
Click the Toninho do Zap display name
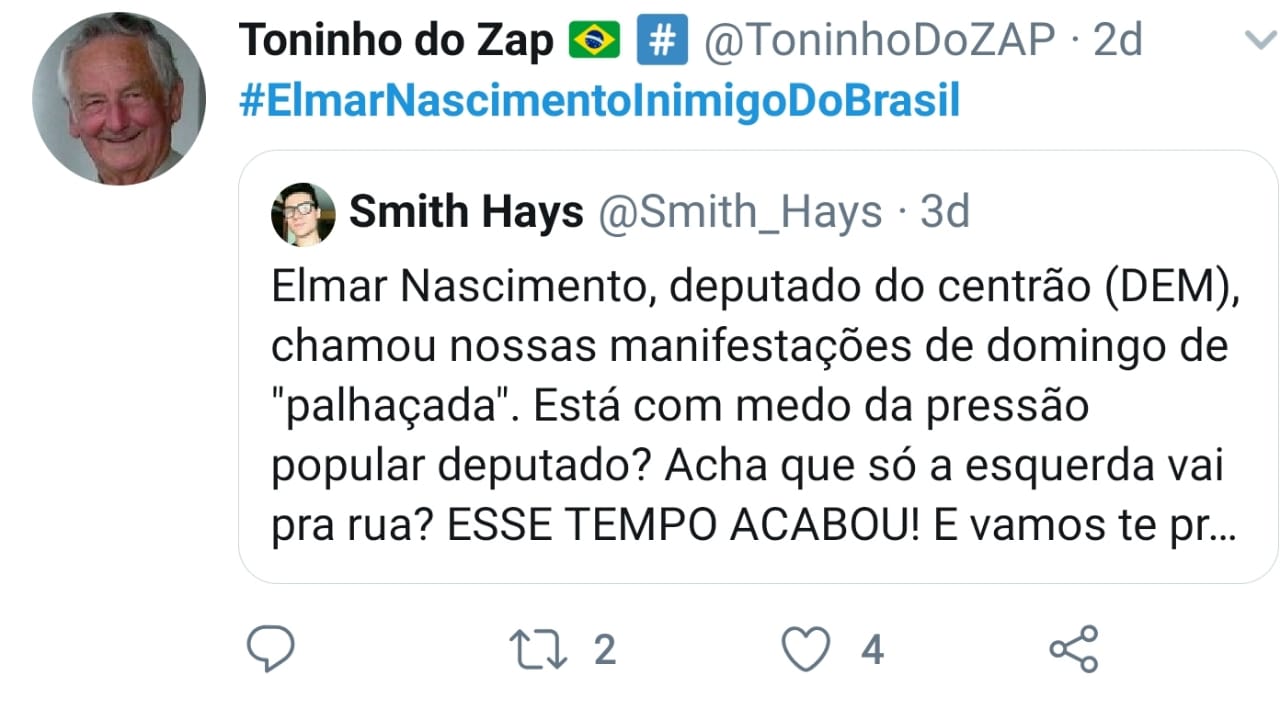pos(396,41)
